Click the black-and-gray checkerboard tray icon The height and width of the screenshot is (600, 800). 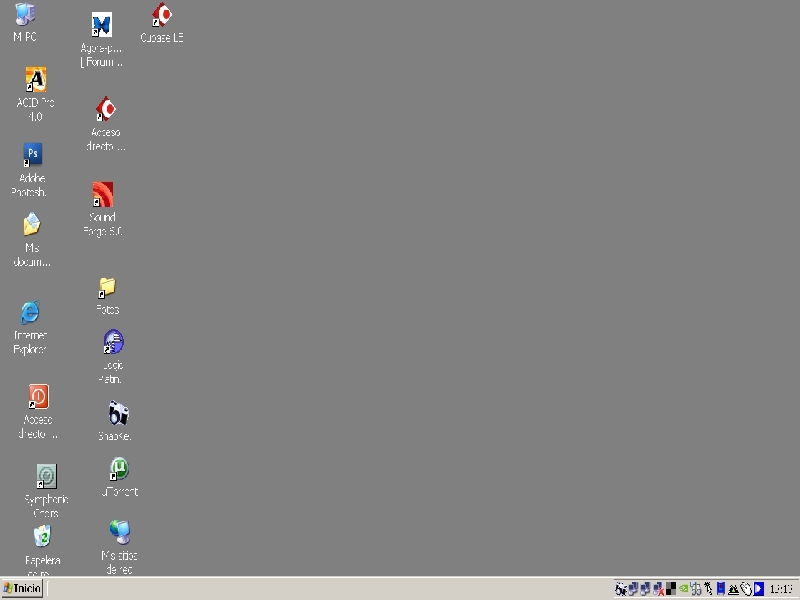point(671,589)
